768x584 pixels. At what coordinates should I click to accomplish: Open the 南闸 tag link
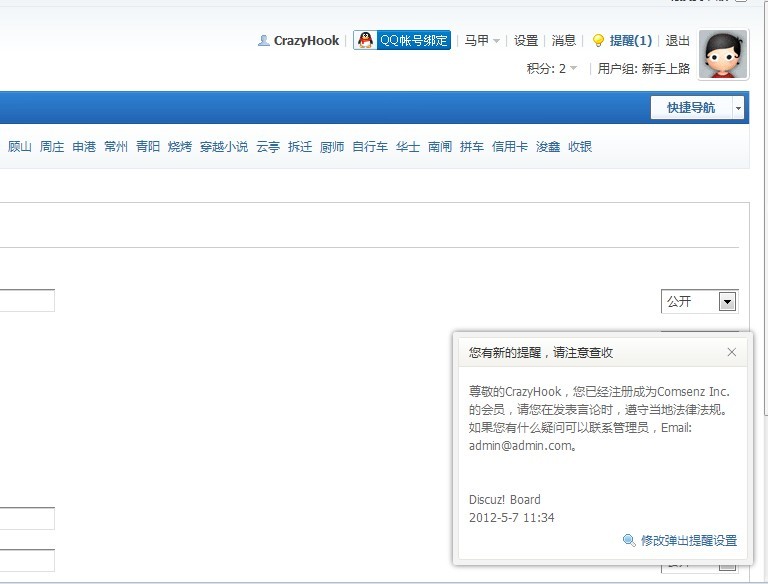click(440, 146)
